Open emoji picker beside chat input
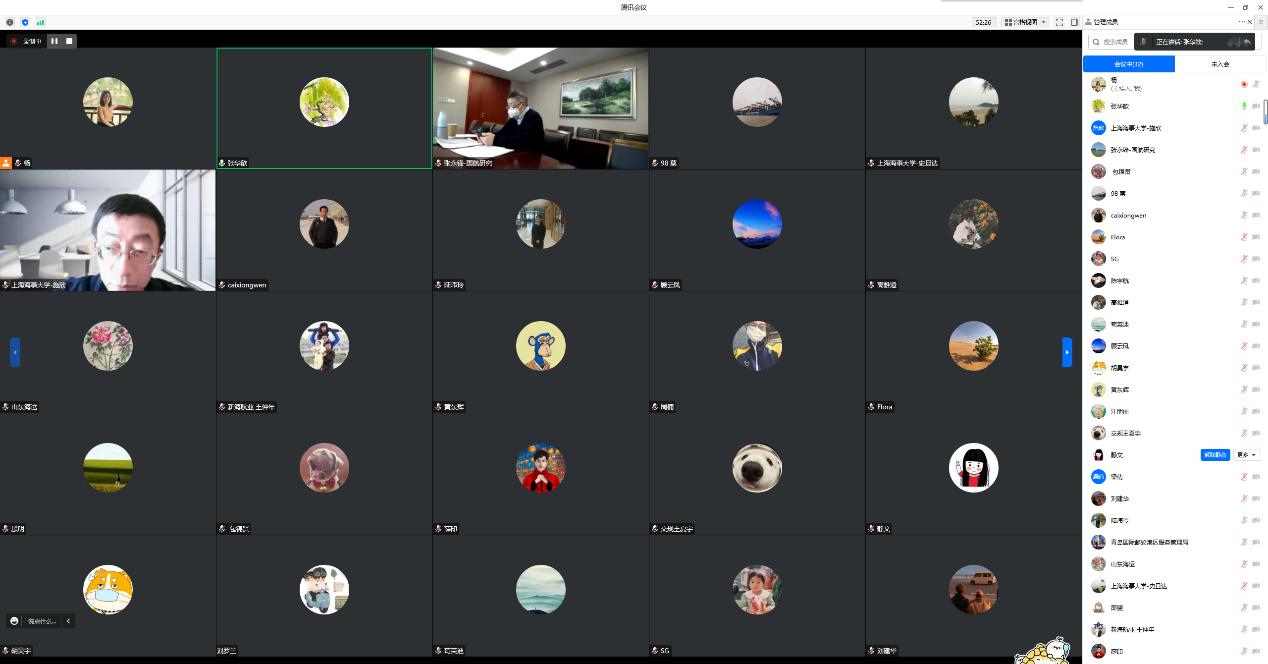The width and height of the screenshot is (1268, 664). (x=15, y=621)
